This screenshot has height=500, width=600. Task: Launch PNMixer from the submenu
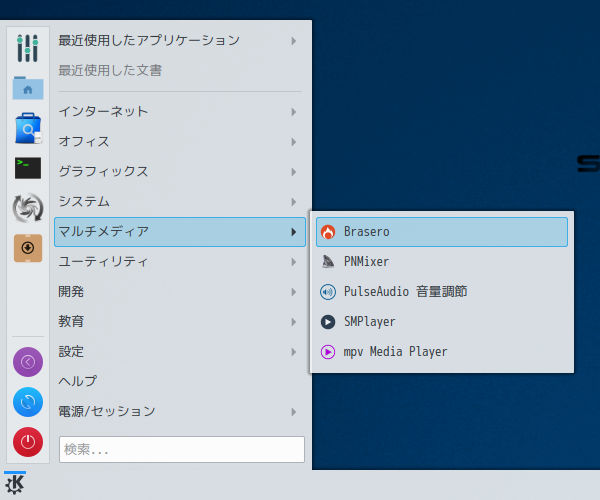tap(442, 262)
